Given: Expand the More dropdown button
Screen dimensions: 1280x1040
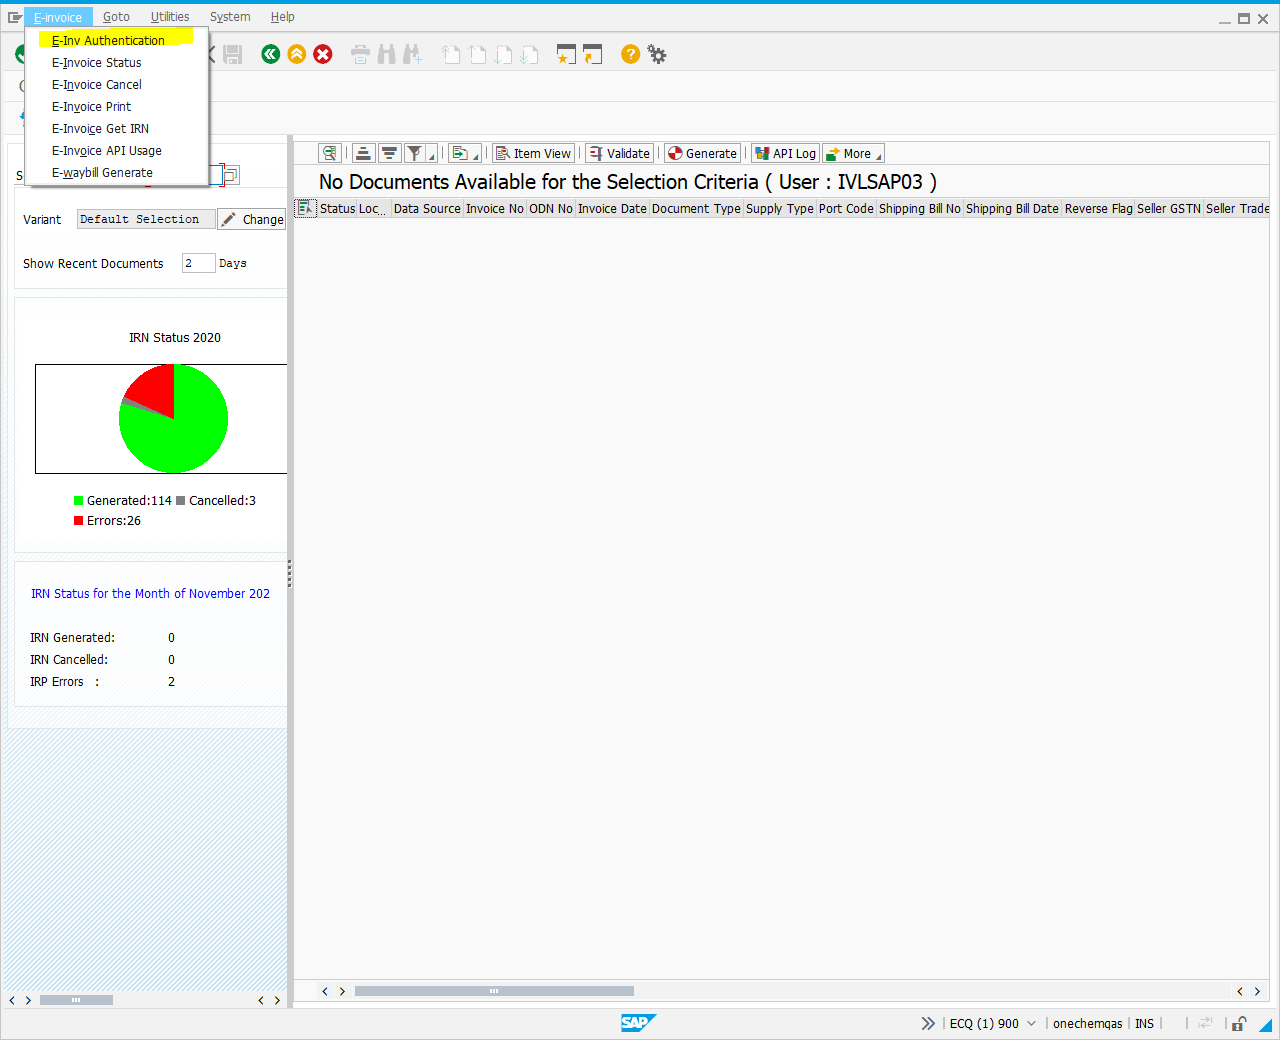Looking at the screenshot, I should (x=853, y=153).
